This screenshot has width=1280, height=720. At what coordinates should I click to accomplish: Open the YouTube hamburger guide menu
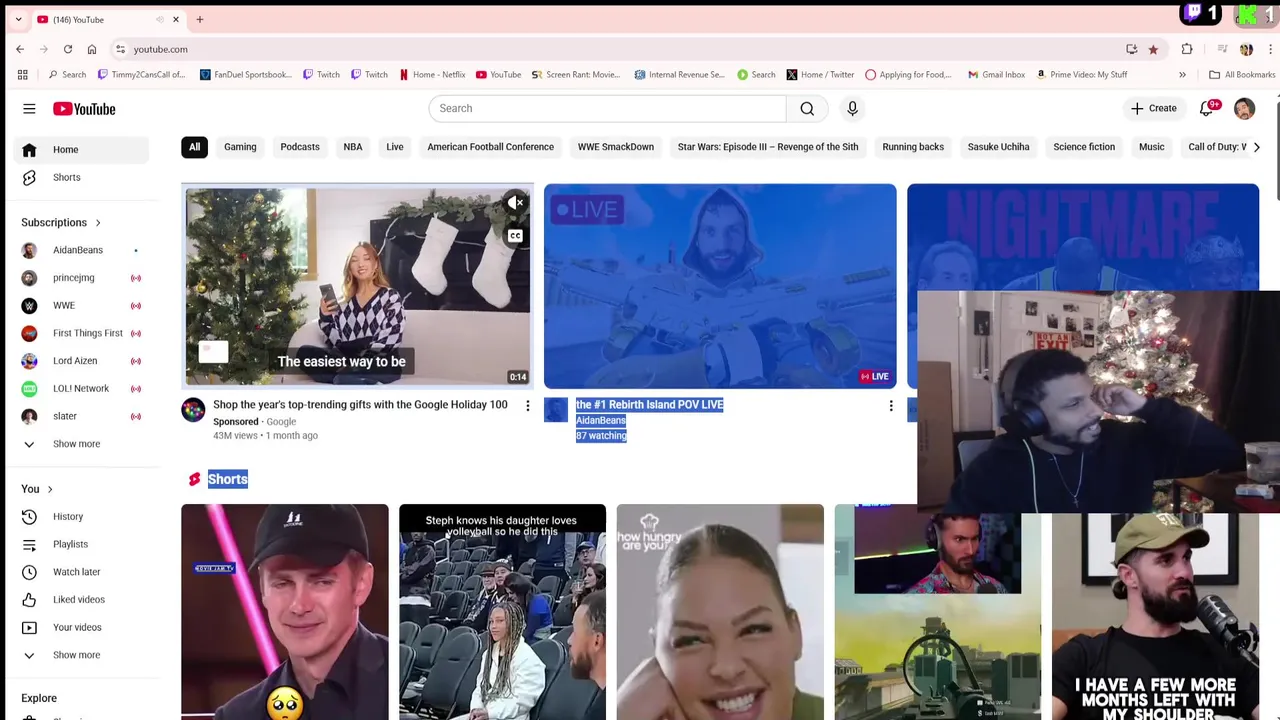[x=29, y=109]
